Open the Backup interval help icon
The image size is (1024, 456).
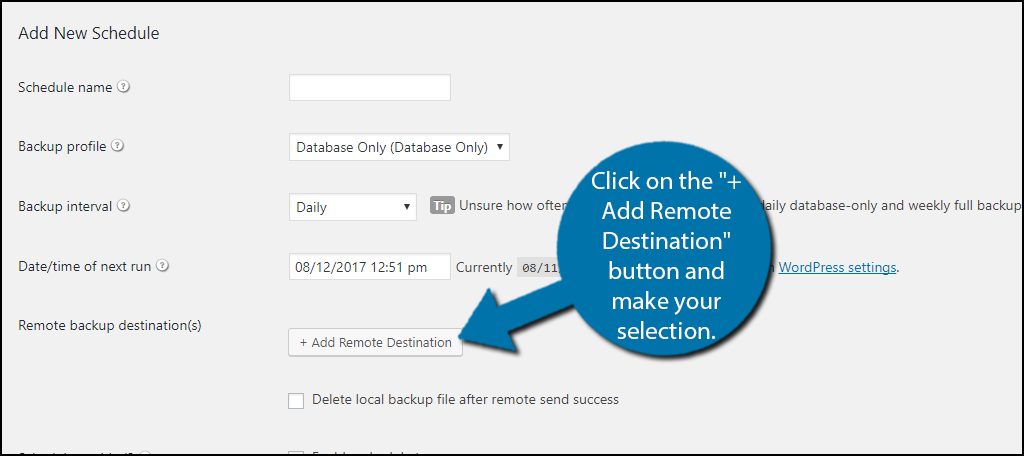tap(123, 206)
